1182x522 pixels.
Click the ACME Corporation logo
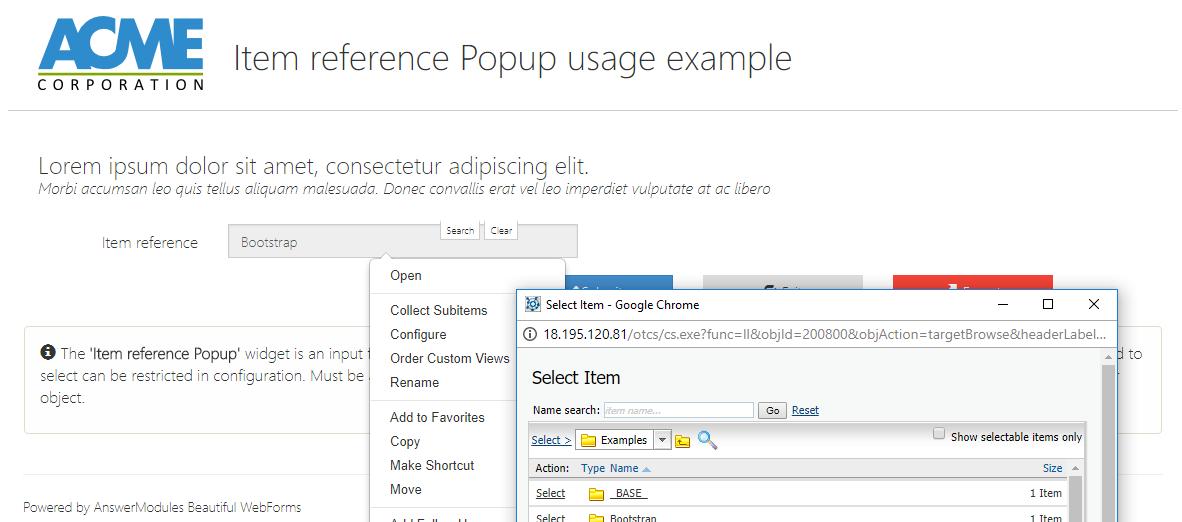[121, 56]
